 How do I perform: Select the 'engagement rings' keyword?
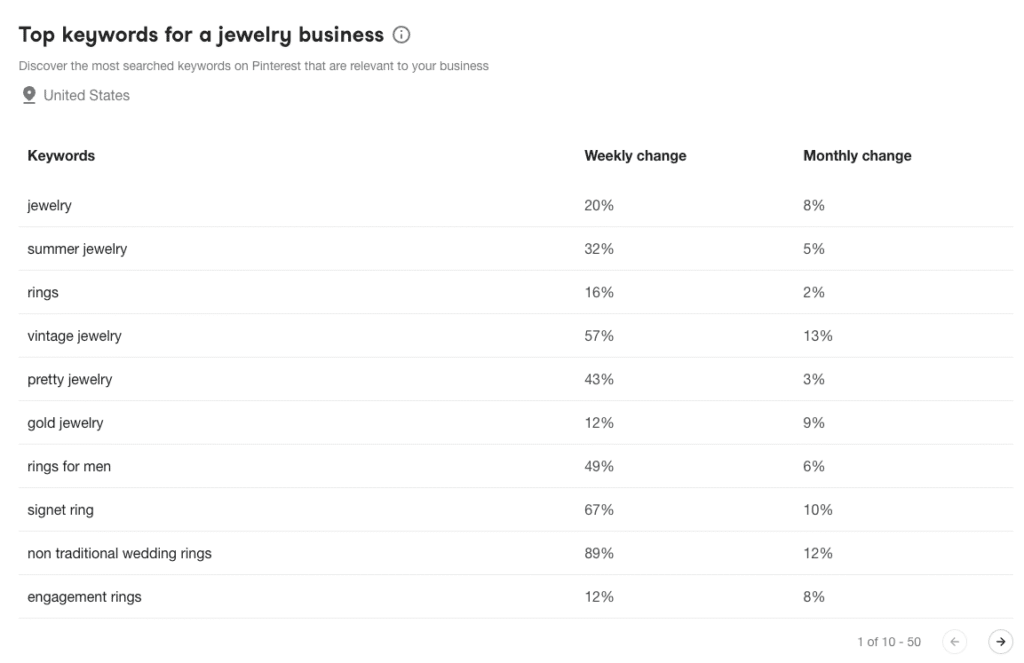coord(84,597)
